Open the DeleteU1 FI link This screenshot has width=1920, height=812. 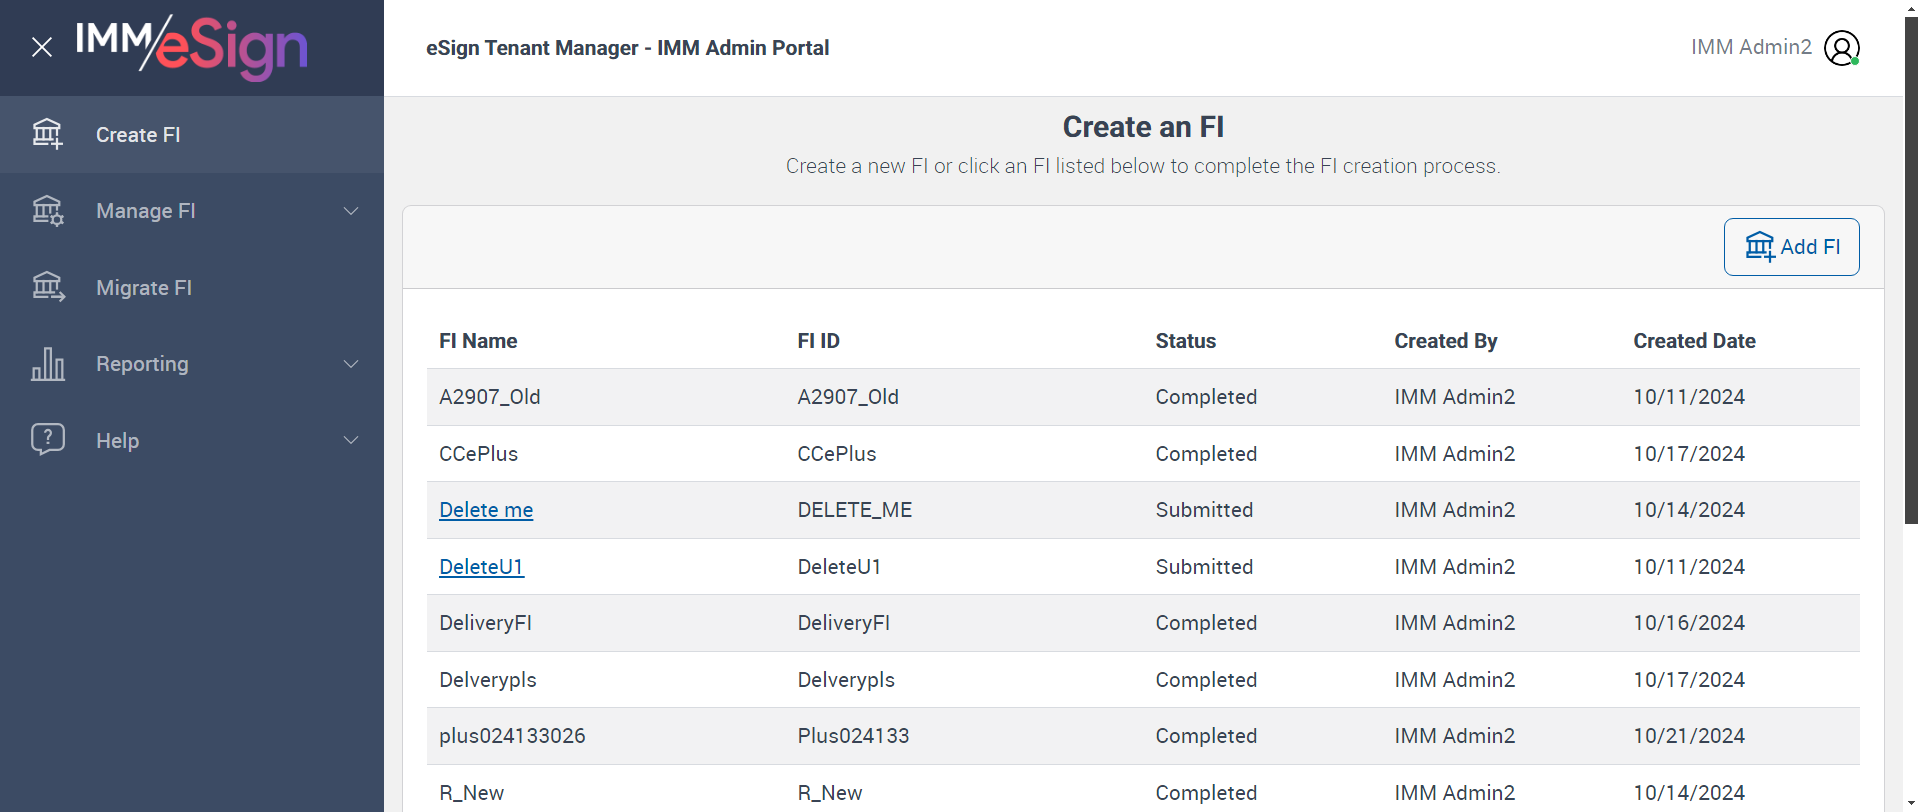coord(481,567)
